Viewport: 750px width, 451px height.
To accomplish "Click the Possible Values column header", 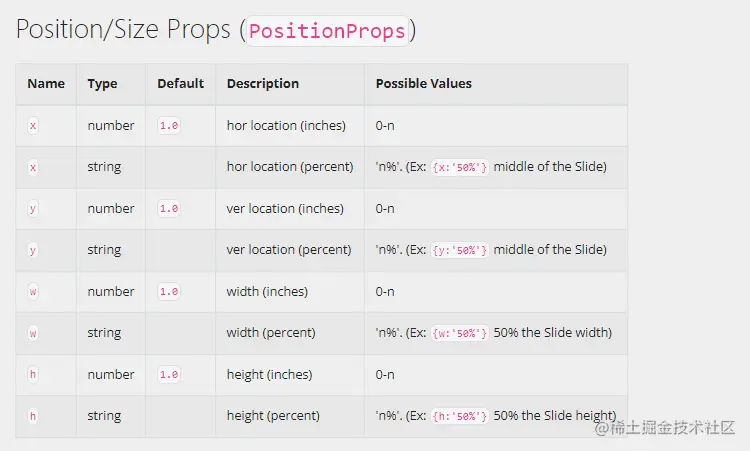I will 424,83.
